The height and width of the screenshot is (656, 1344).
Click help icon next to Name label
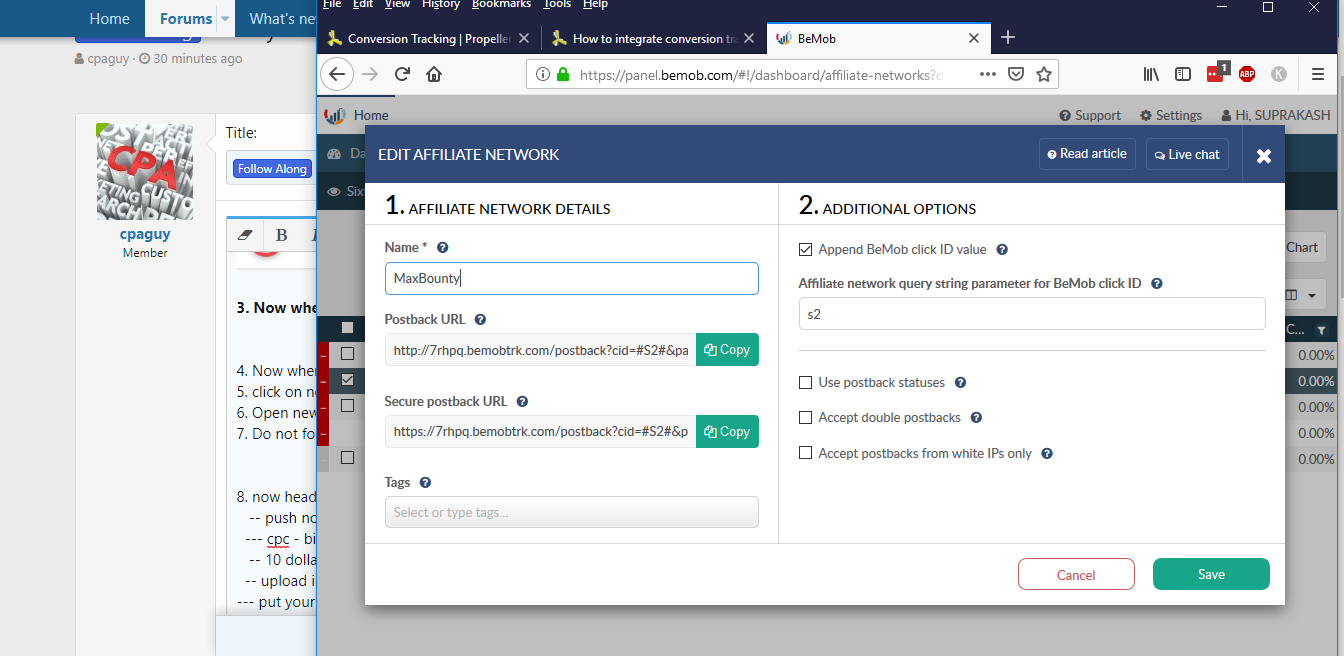pyautogui.click(x=443, y=247)
